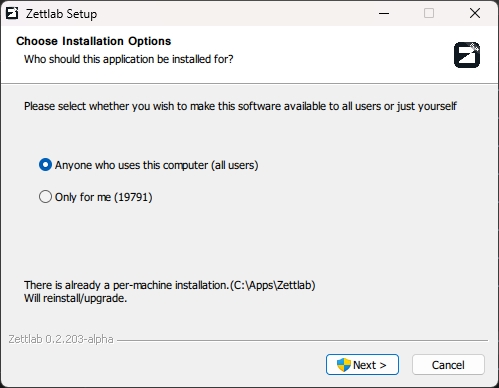Click the 'Zettlab 0.2.203-alpha' version label
This screenshot has height=388, width=499.
[61, 339]
